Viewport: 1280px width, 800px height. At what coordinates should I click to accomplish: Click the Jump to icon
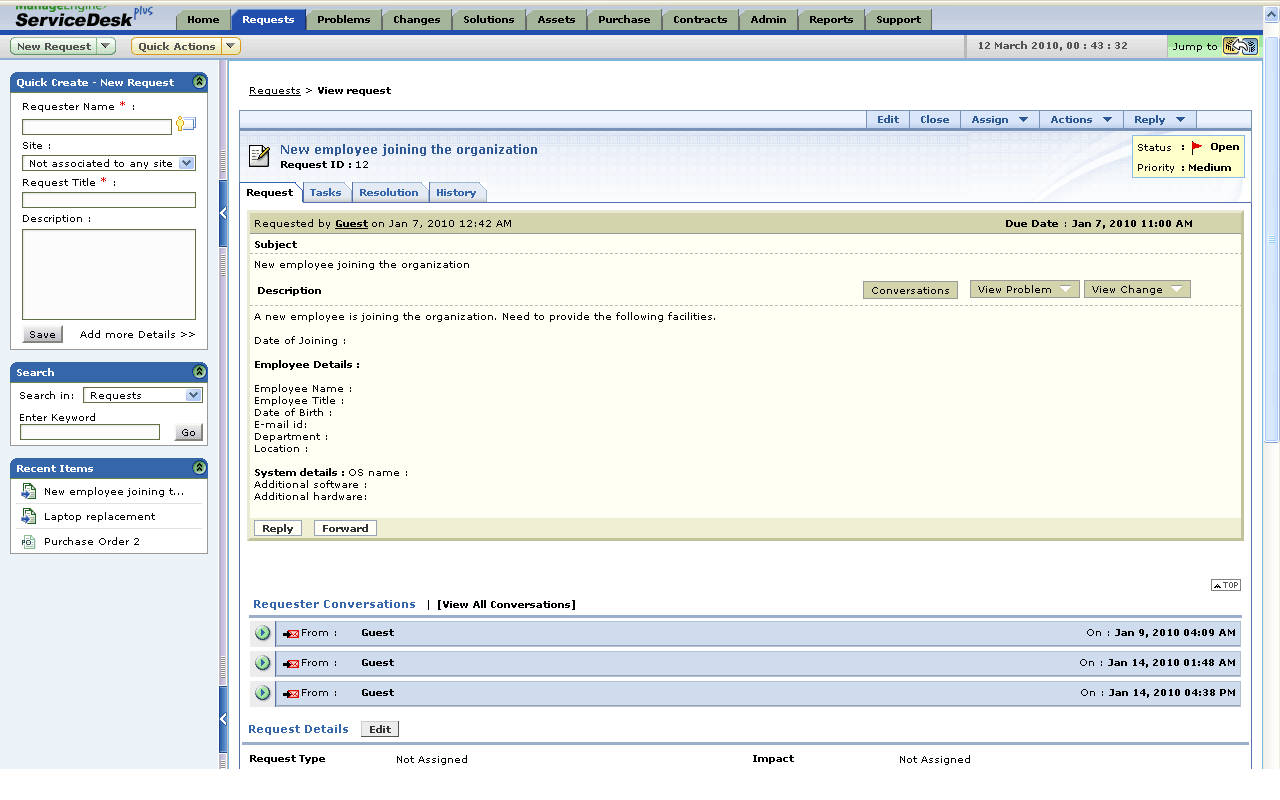[1240, 46]
